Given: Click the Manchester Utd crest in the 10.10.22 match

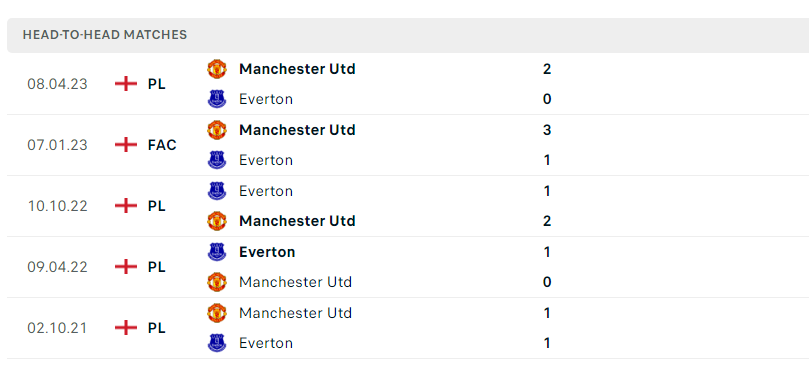Looking at the screenshot, I should (217, 221).
